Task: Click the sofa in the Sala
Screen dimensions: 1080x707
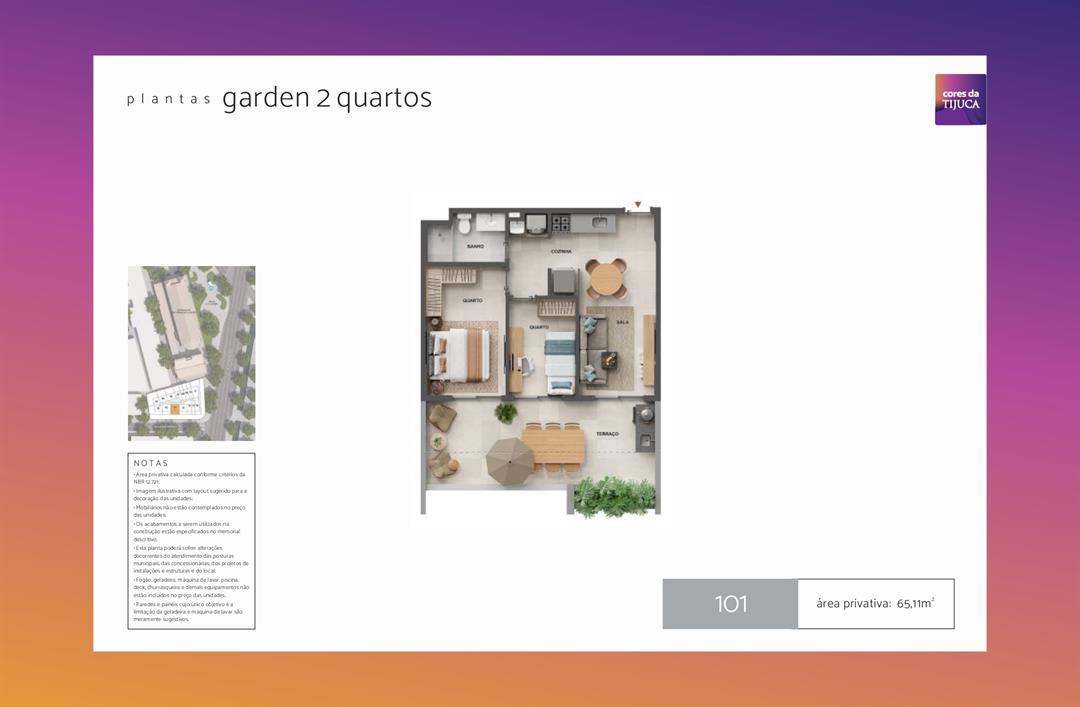Action: [x=594, y=347]
